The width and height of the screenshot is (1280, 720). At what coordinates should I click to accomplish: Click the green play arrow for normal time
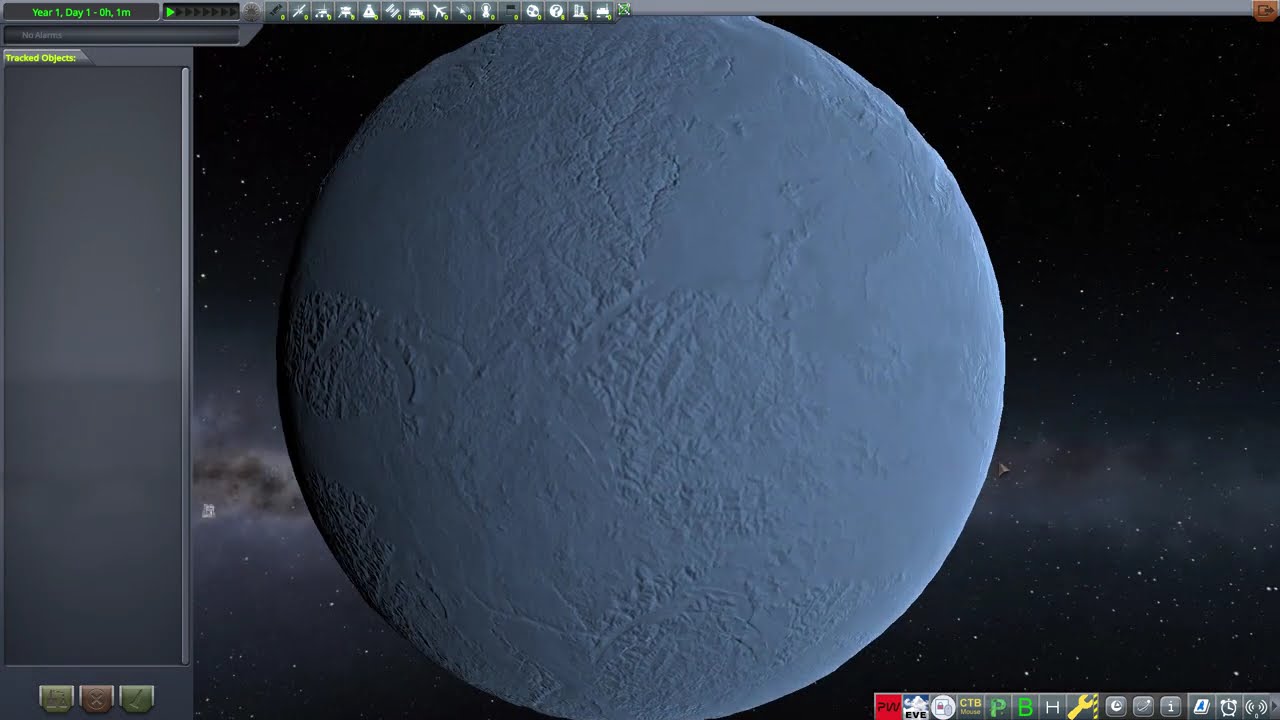[x=170, y=12]
